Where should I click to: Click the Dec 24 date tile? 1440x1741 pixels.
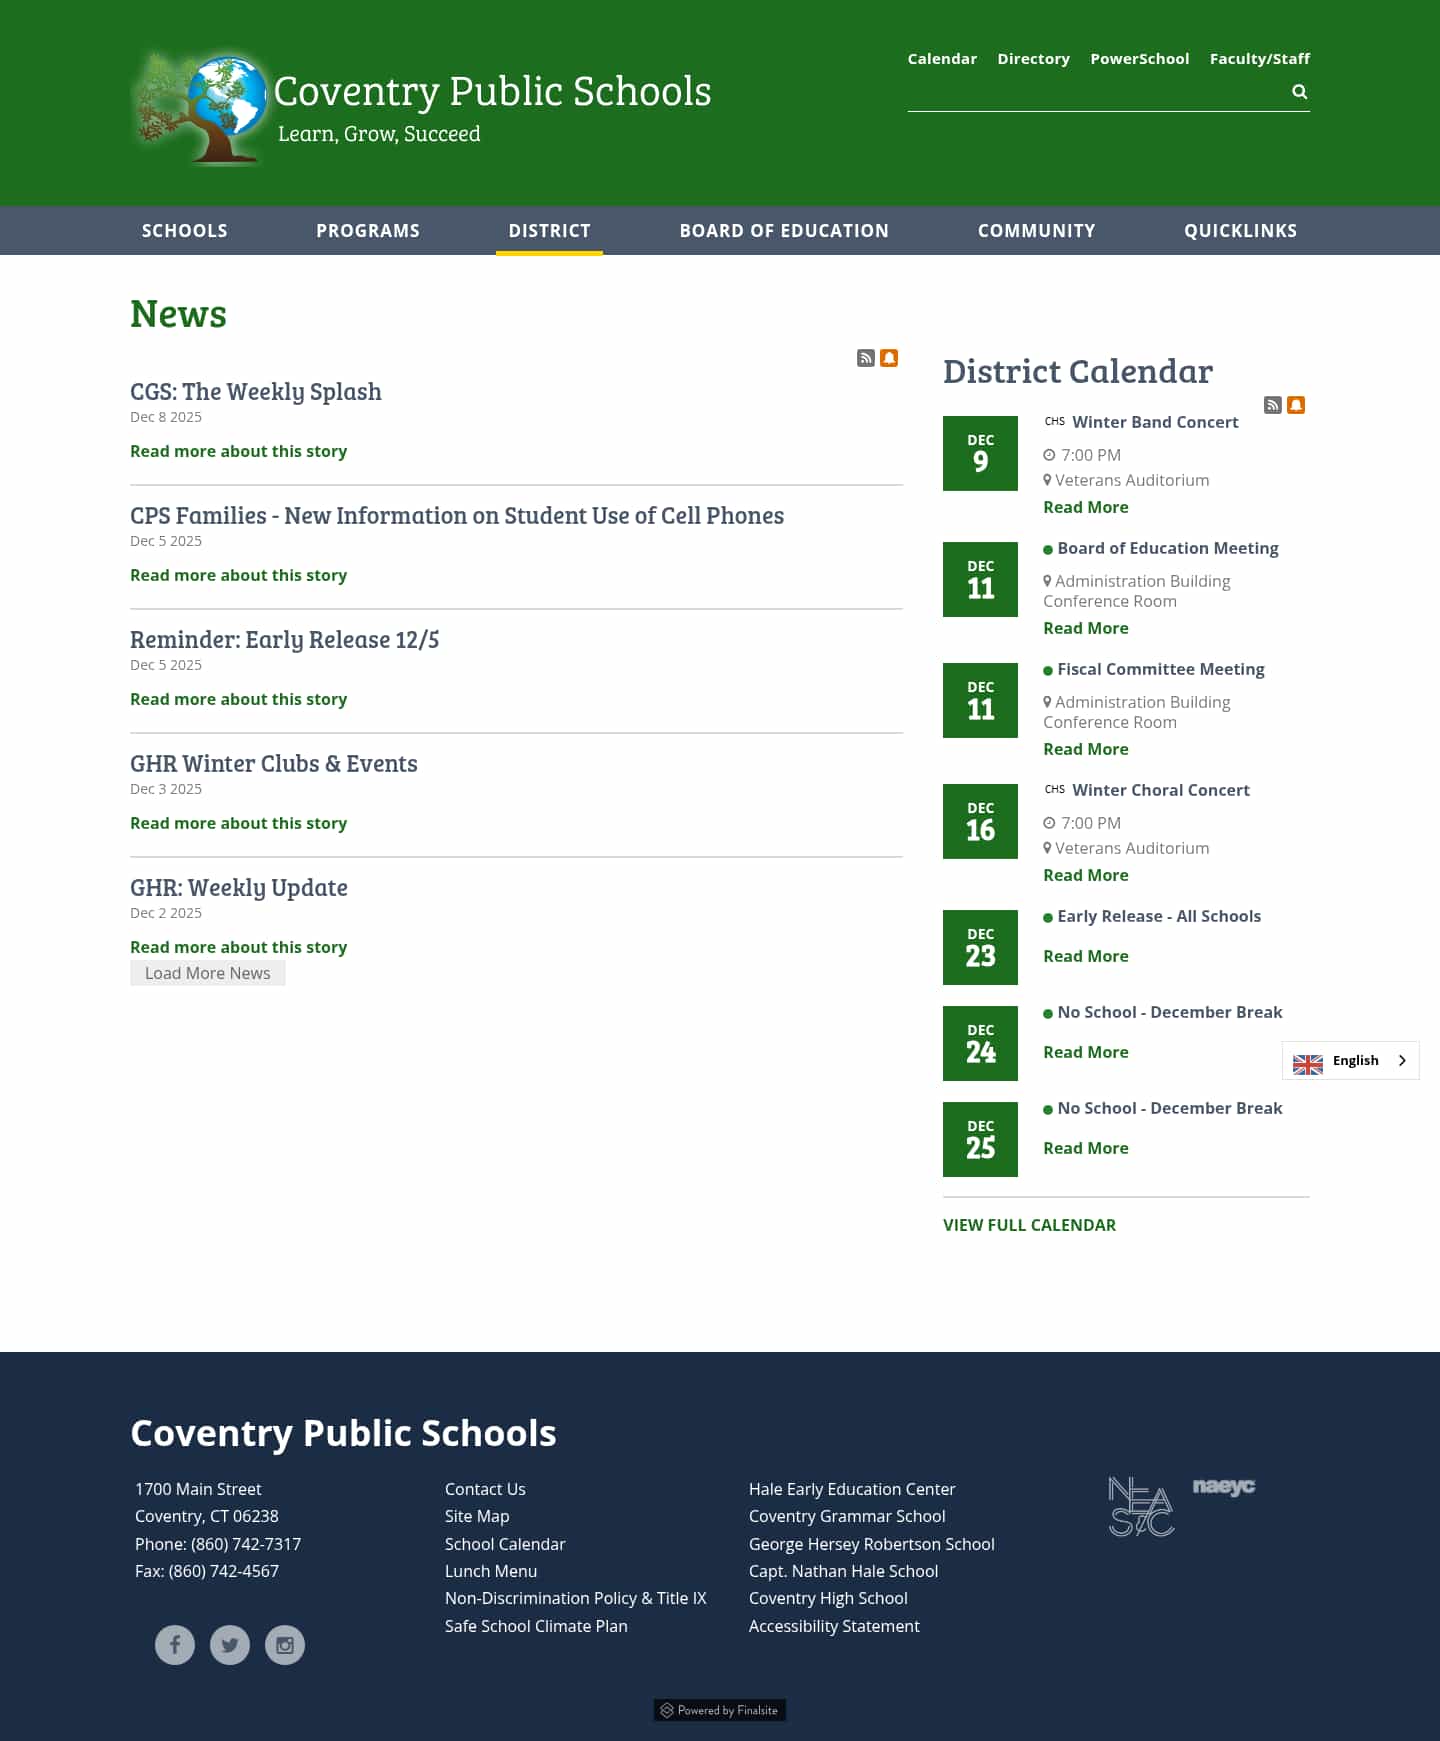click(980, 1043)
